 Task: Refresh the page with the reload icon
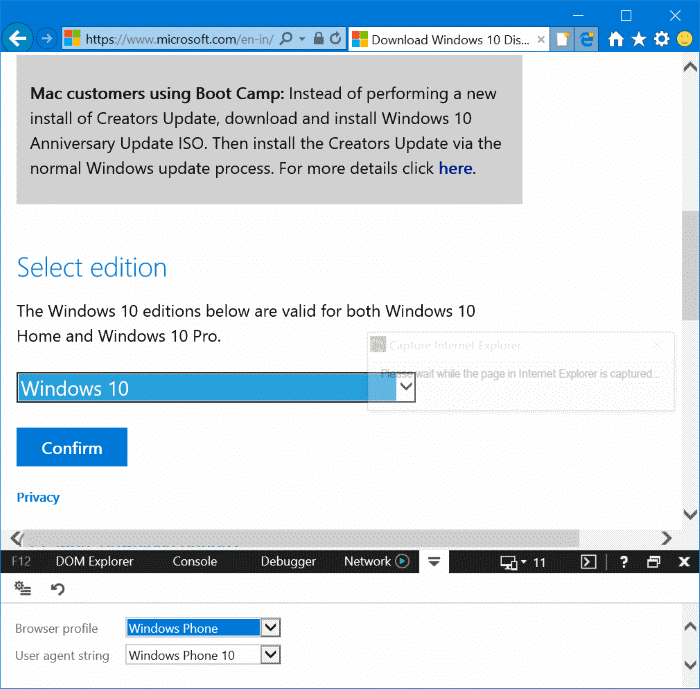point(335,38)
